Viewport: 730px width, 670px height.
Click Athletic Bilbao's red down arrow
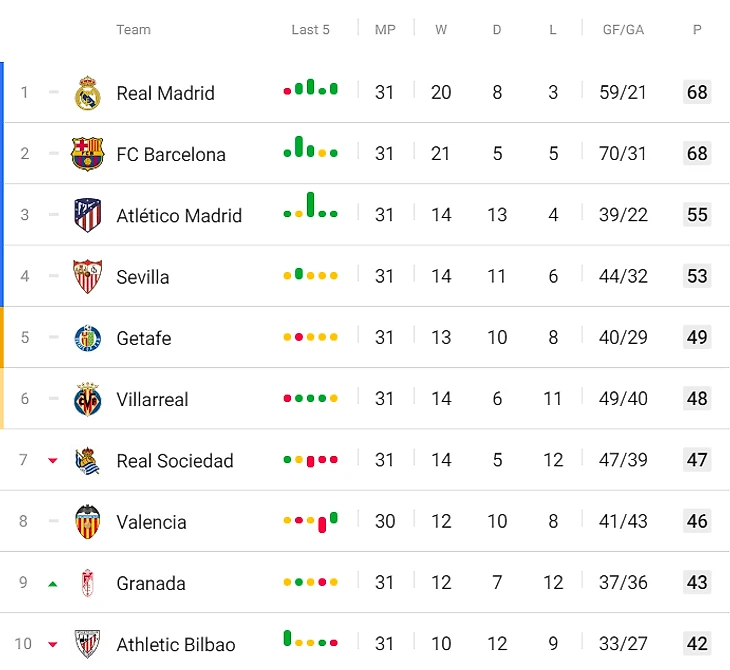(53, 644)
